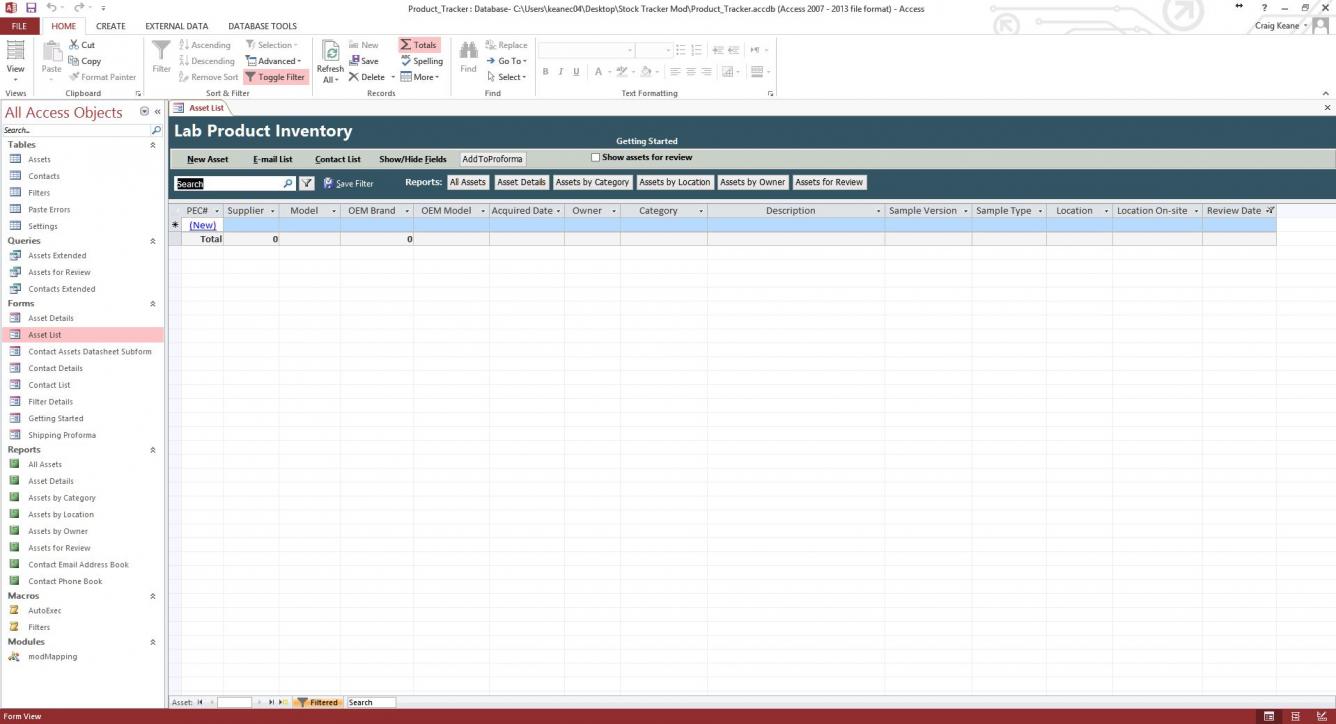This screenshot has width=1336, height=724.
Task: Click the Italic formatting button
Action: coord(561,72)
